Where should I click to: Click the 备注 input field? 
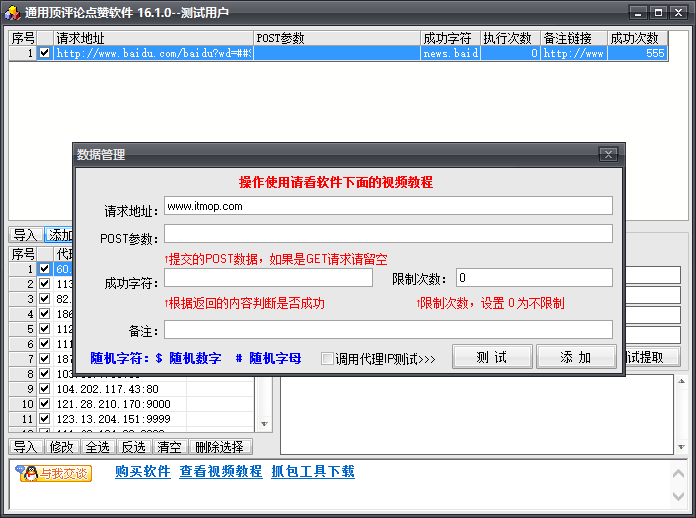pyautogui.click(x=388, y=330)
